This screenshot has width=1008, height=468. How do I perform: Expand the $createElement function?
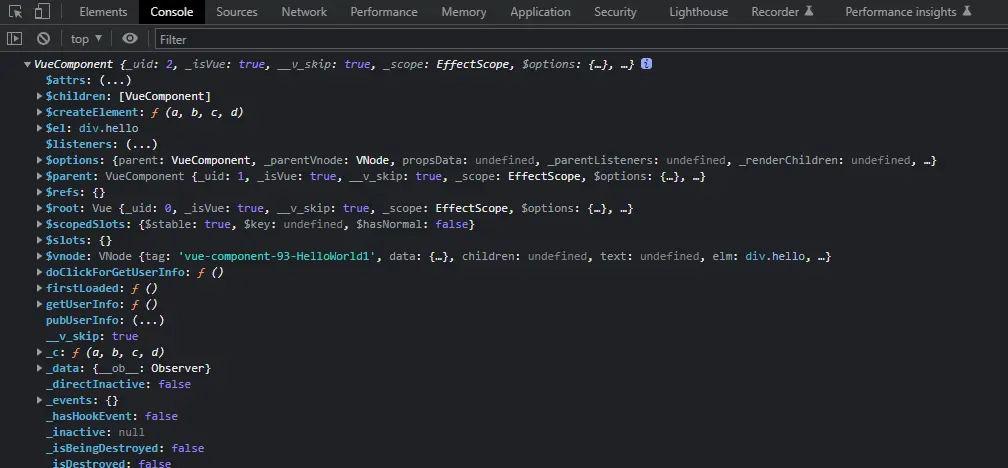pos(40,112)
